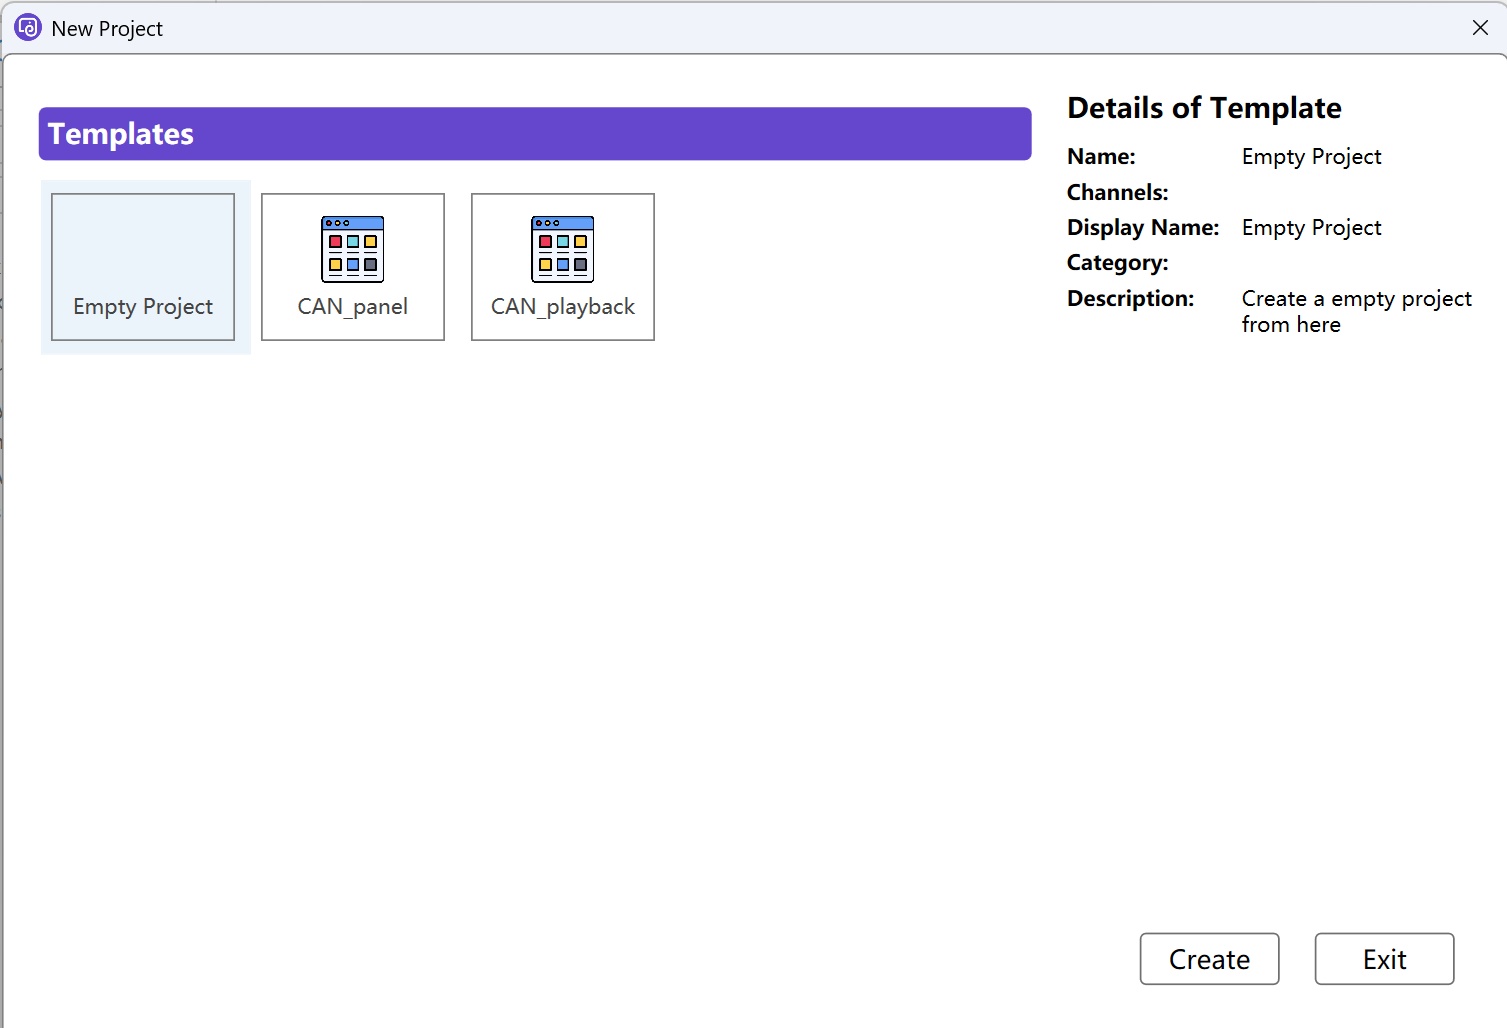Screen dimensions: 1507x1028
Task: Click the Name: field label
Action: pyautogui.click(x=1101, y=157)
